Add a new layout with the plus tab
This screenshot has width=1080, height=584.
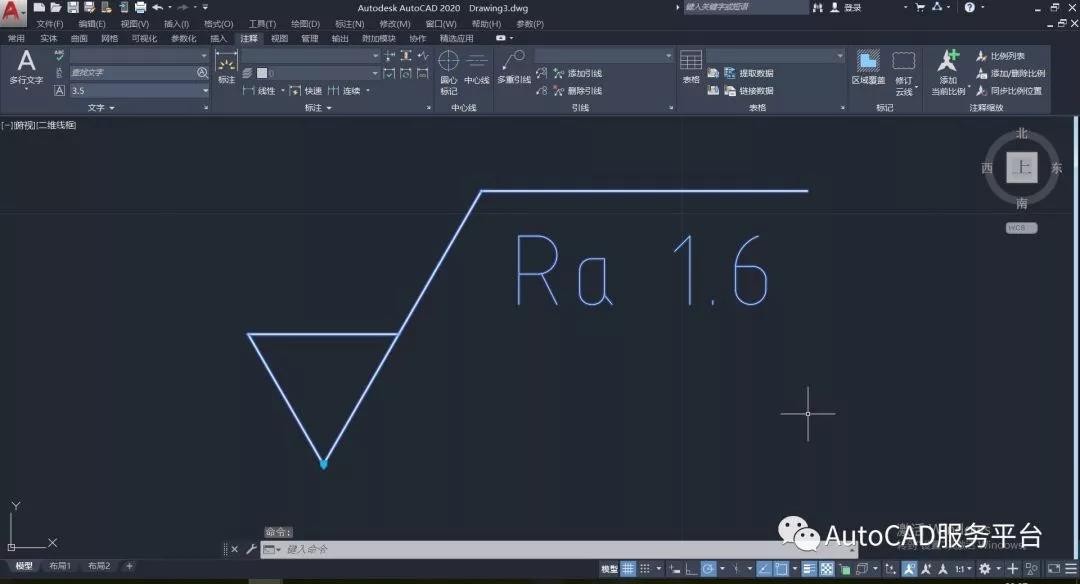click(129, 565)
